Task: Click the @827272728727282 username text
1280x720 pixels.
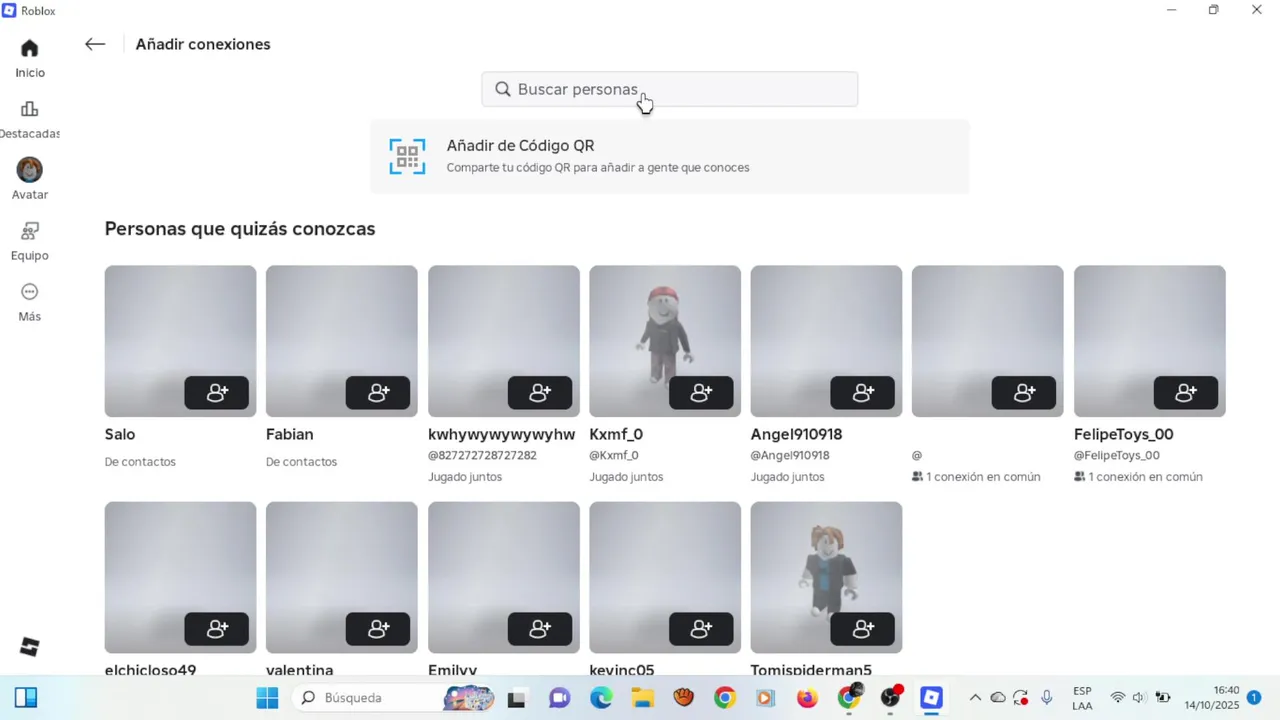Action: tap(483, 455)
